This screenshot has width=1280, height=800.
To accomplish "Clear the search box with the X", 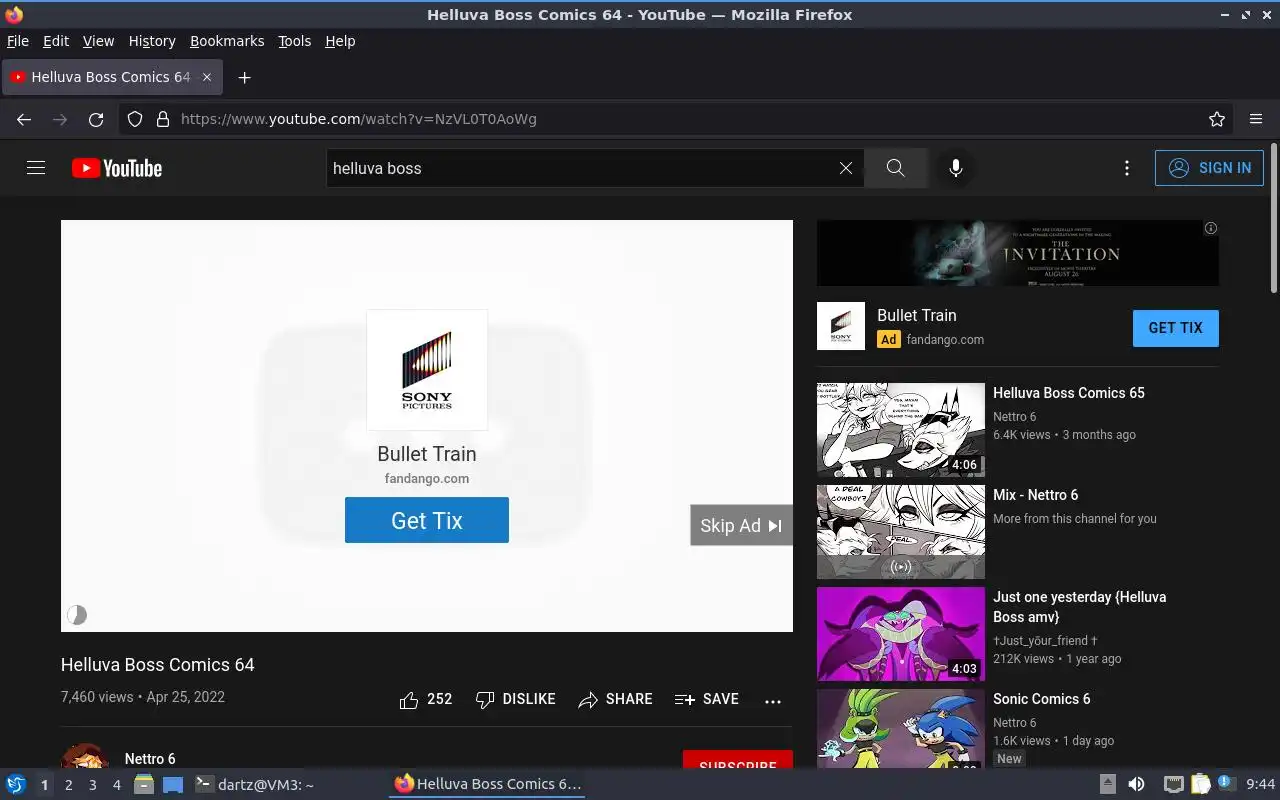I will pyautogui.click(x=846, y=168).
